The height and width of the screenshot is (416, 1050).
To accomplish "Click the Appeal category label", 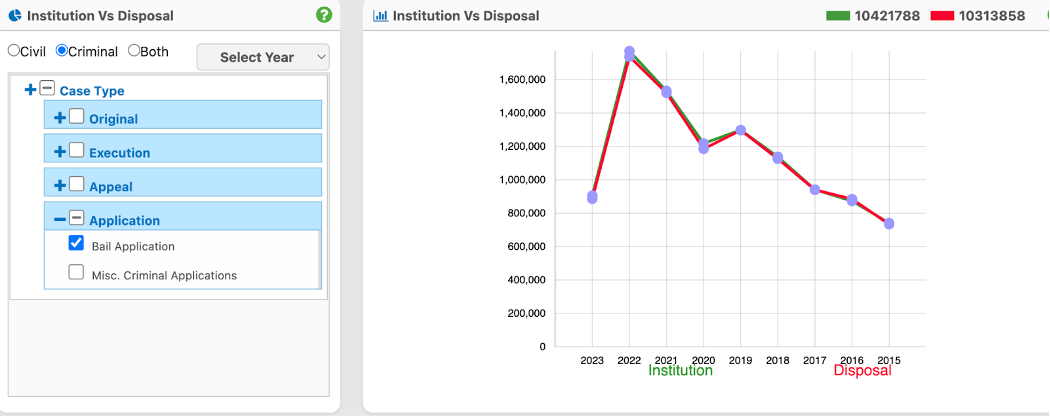I will point(111,187).
